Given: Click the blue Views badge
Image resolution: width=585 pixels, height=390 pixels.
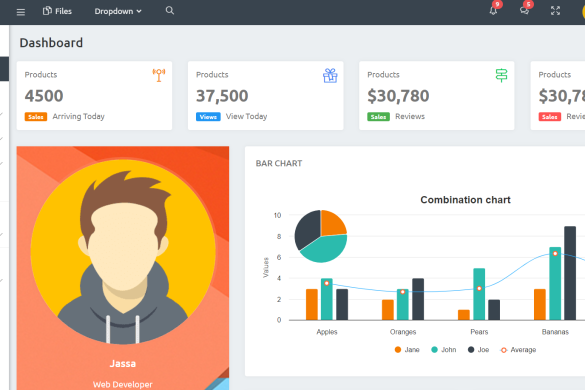Looking at the screenshot, I should (208, 117).
